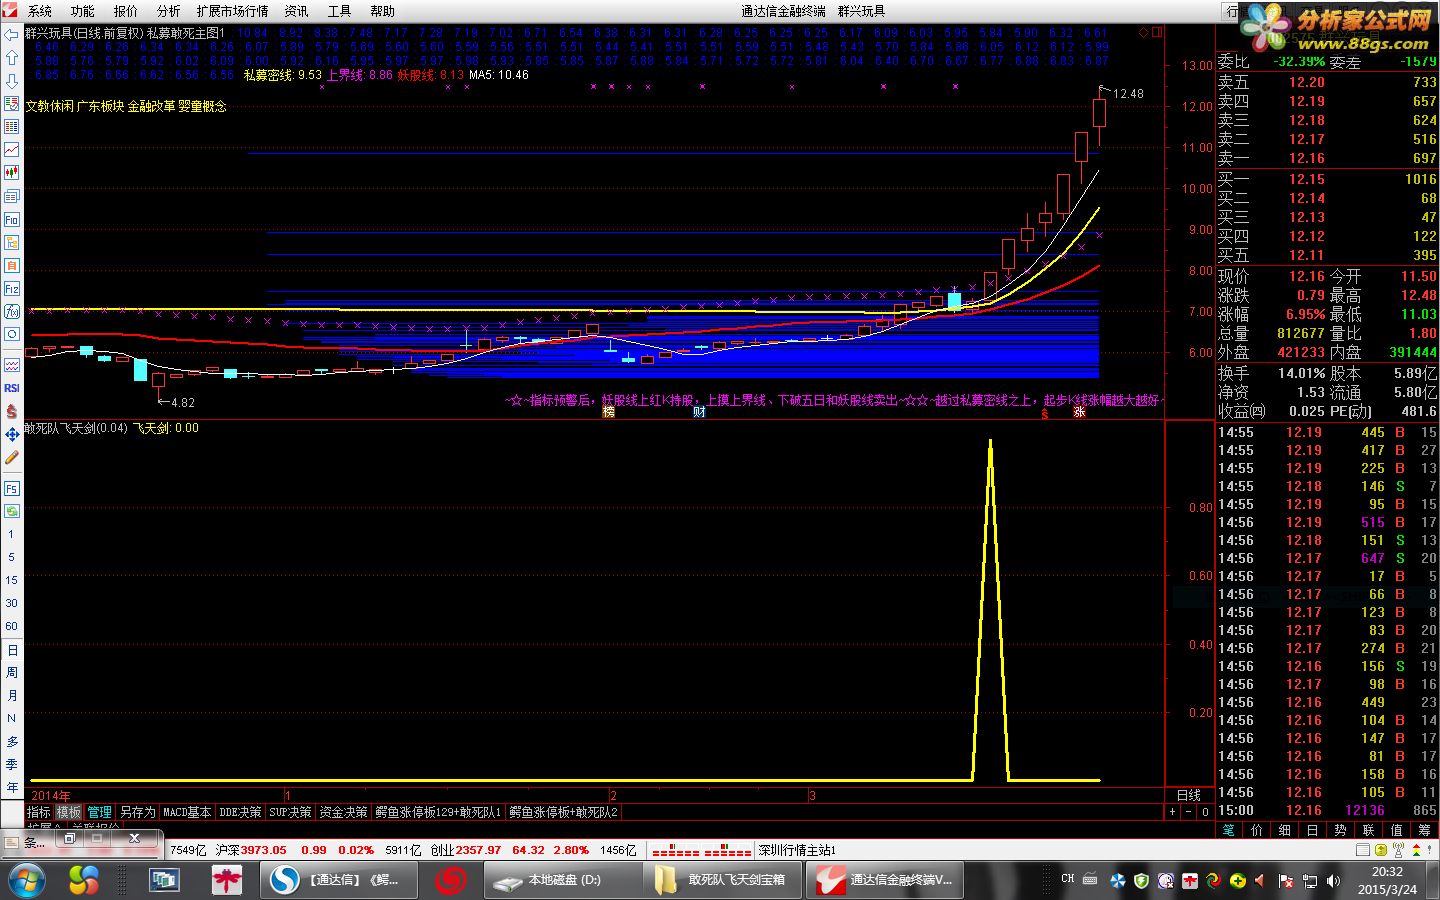The width and height of the screenshot is (1440, 900).
Task: Click the minus zoom button under 日线
Action: pyautogui.click(x=1189, y=812)
